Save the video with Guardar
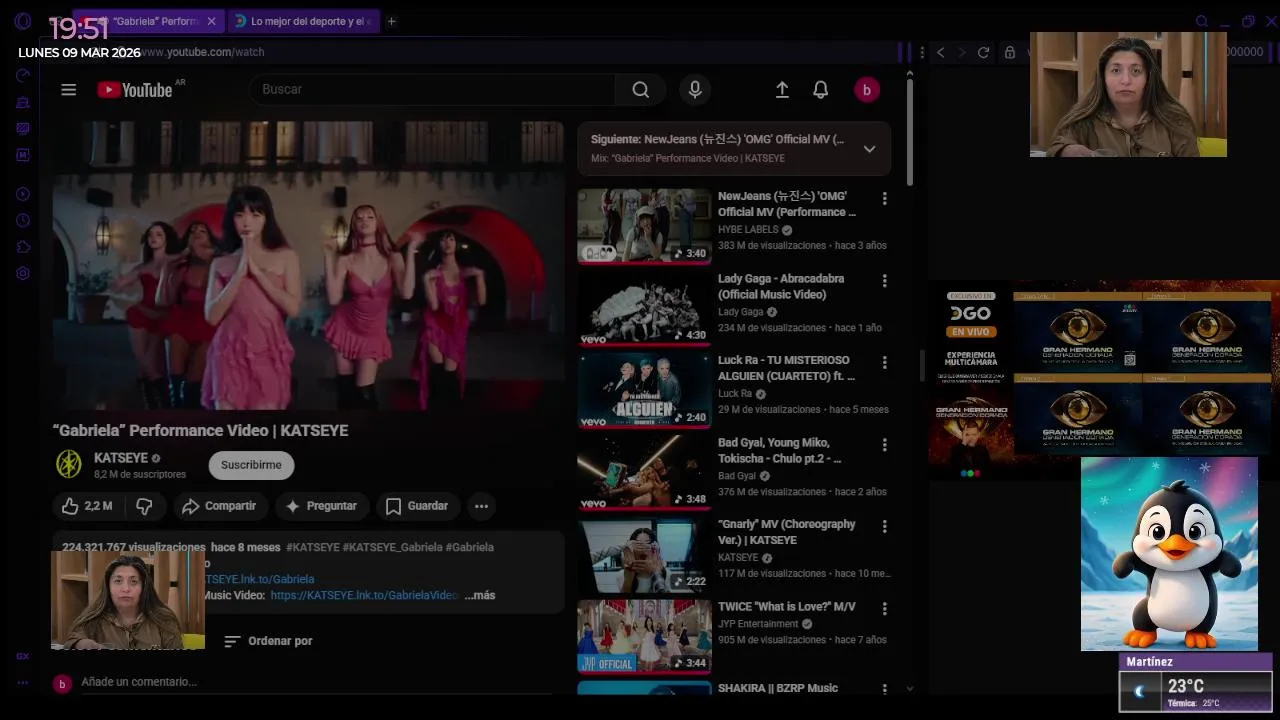Viewport: 1280px width, 720px height. 417,506
